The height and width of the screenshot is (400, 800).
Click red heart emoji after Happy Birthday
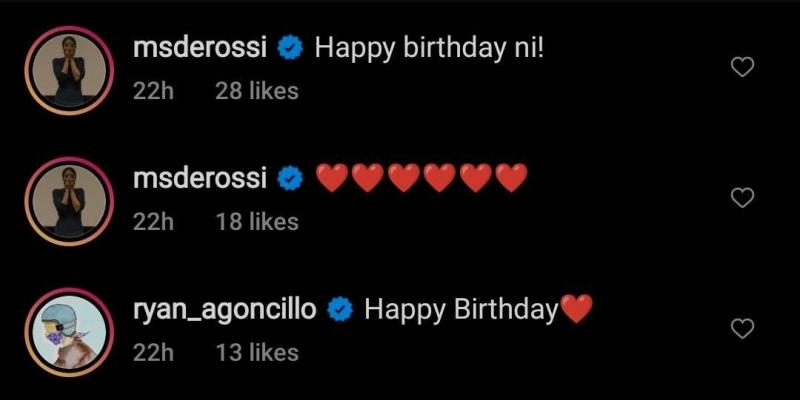(577, 309)
